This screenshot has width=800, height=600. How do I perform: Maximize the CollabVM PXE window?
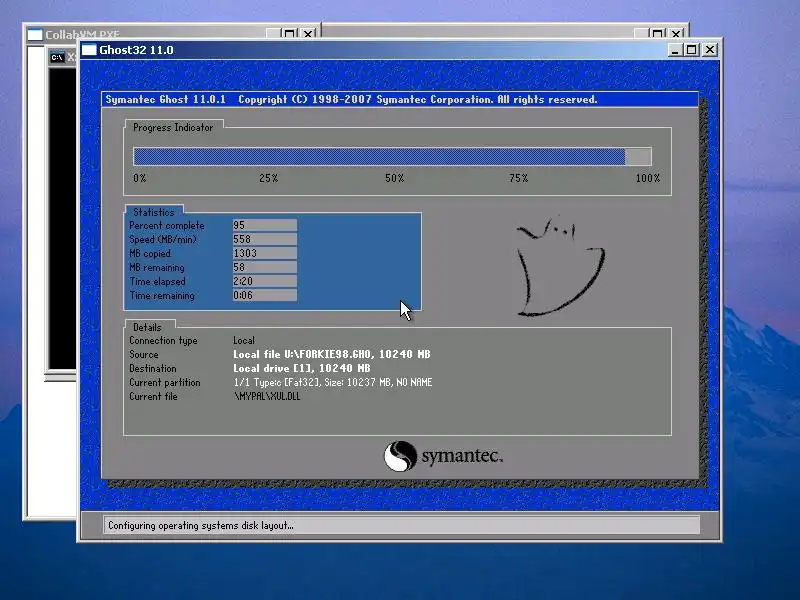click(289, 34)
